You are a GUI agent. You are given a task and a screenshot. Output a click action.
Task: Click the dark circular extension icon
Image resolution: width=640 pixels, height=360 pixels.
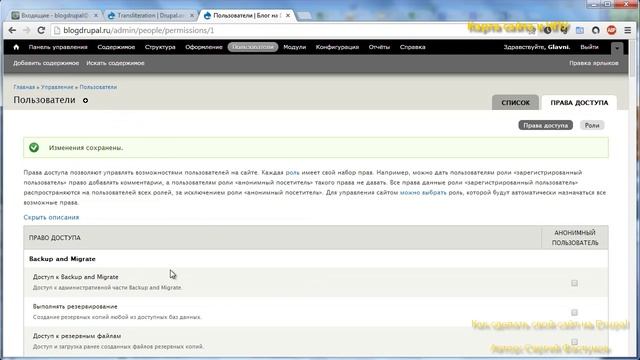pyautogui.click(x=596, y=30)
